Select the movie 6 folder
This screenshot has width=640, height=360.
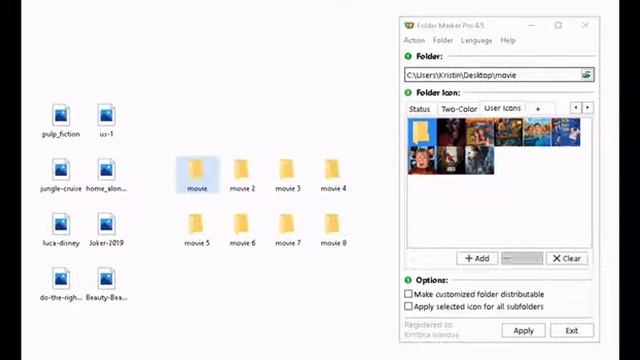click(x=242, y=230)
